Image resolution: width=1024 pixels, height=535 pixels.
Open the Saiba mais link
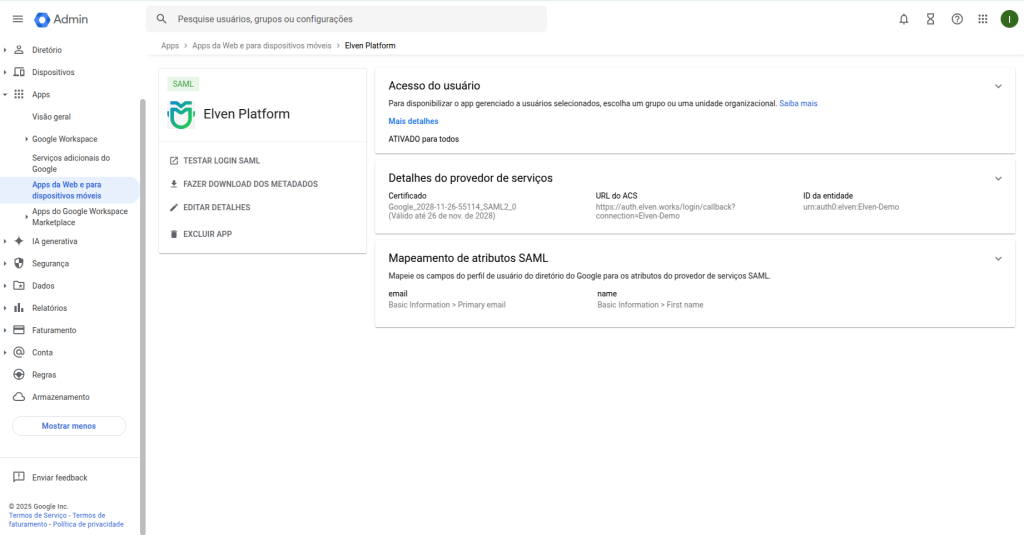798,103
